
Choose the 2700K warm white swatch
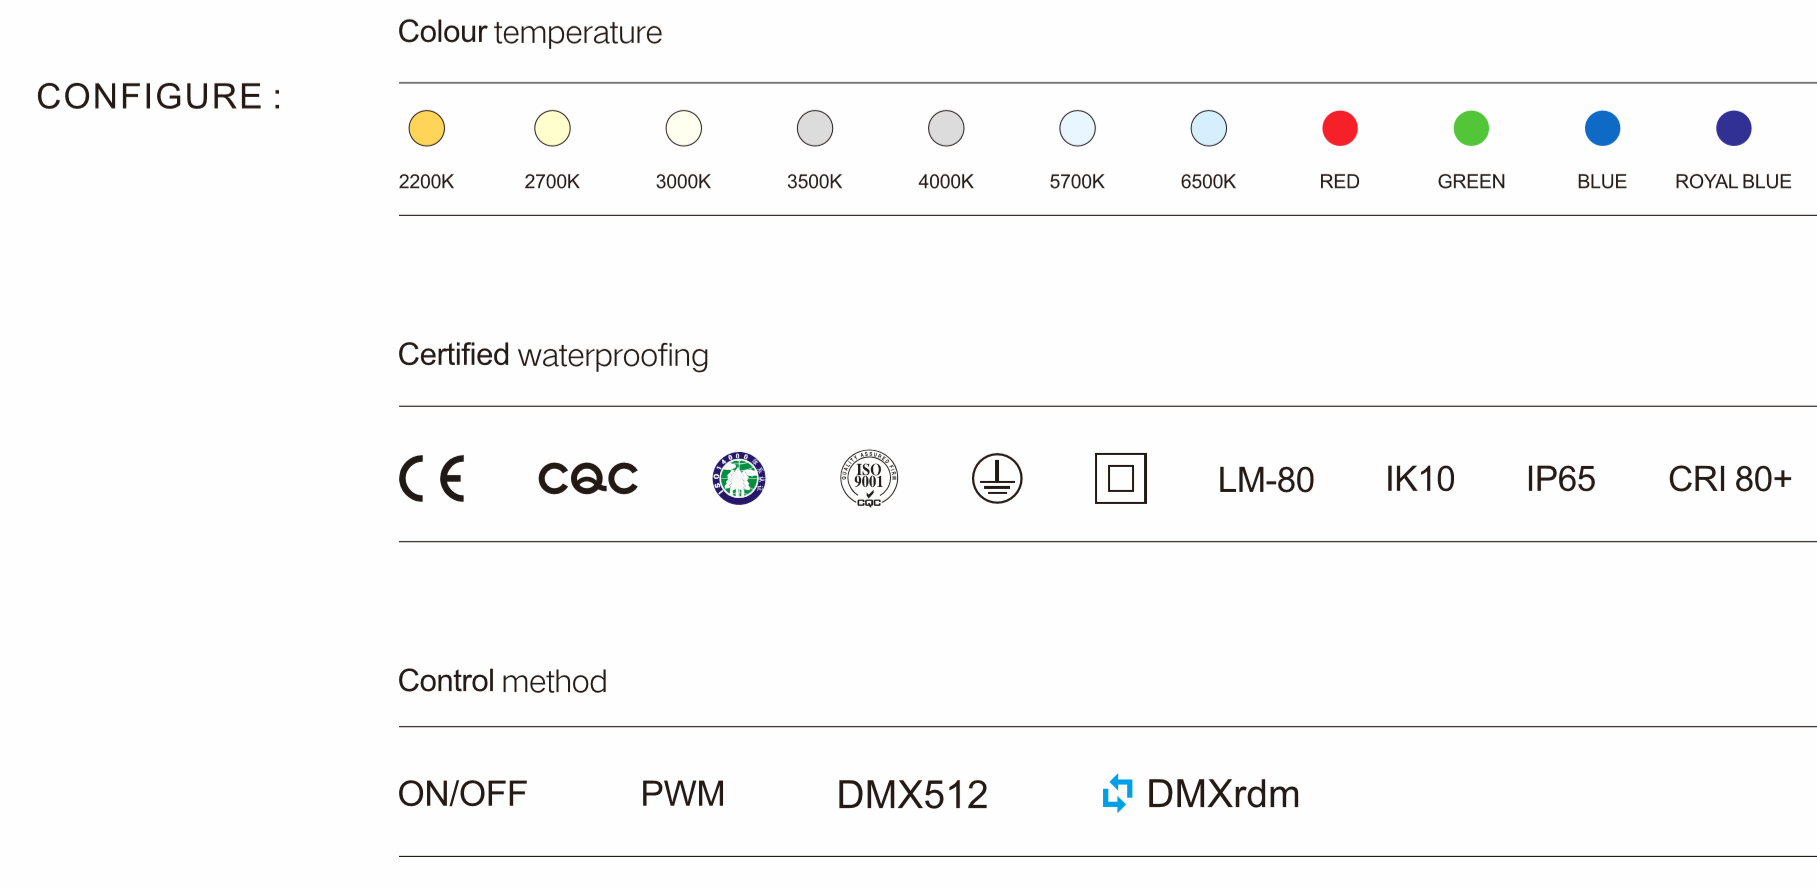(x=552, y=128)
